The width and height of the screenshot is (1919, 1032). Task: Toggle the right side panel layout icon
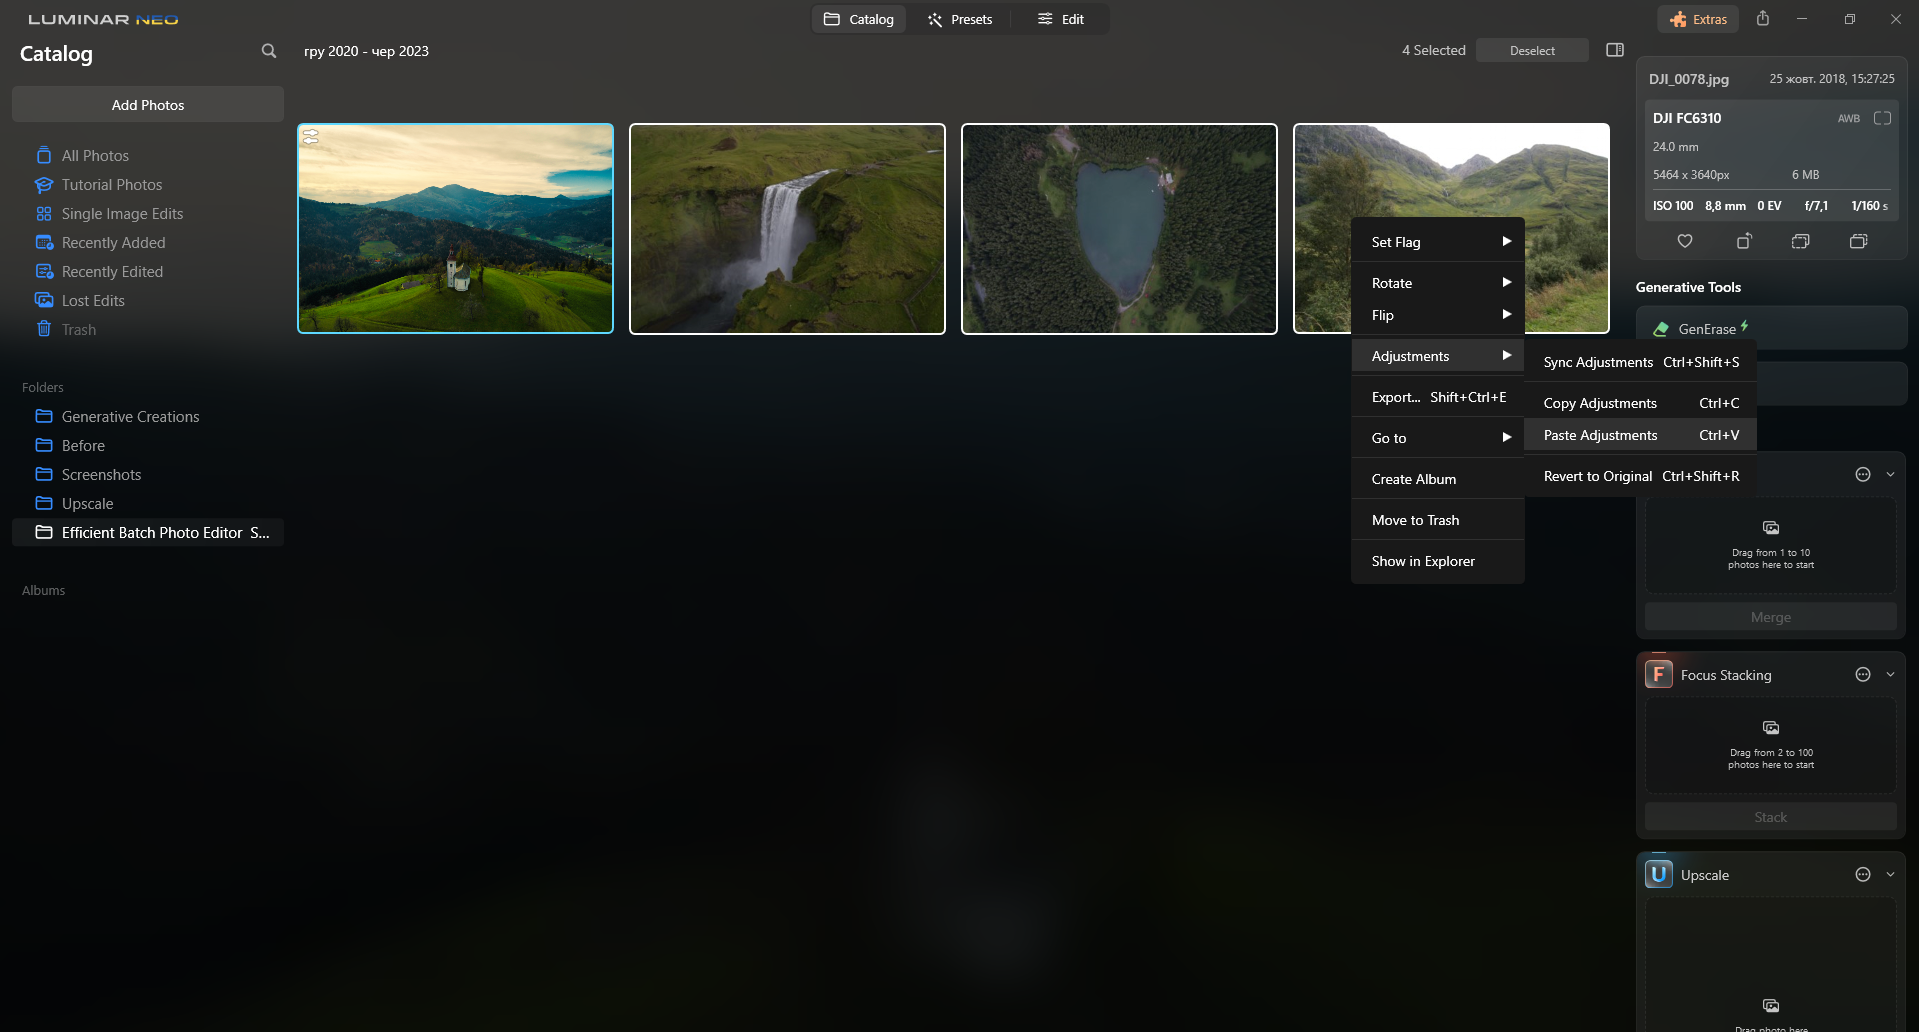tap(1615, 50)
